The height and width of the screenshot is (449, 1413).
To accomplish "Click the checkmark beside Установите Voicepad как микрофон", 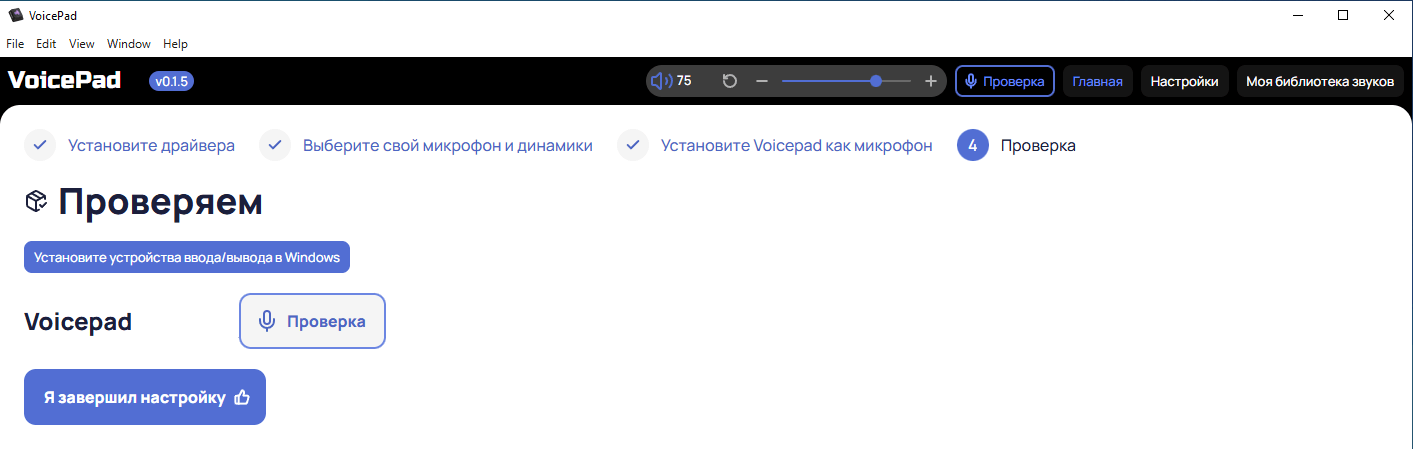I will coord(633,145).
